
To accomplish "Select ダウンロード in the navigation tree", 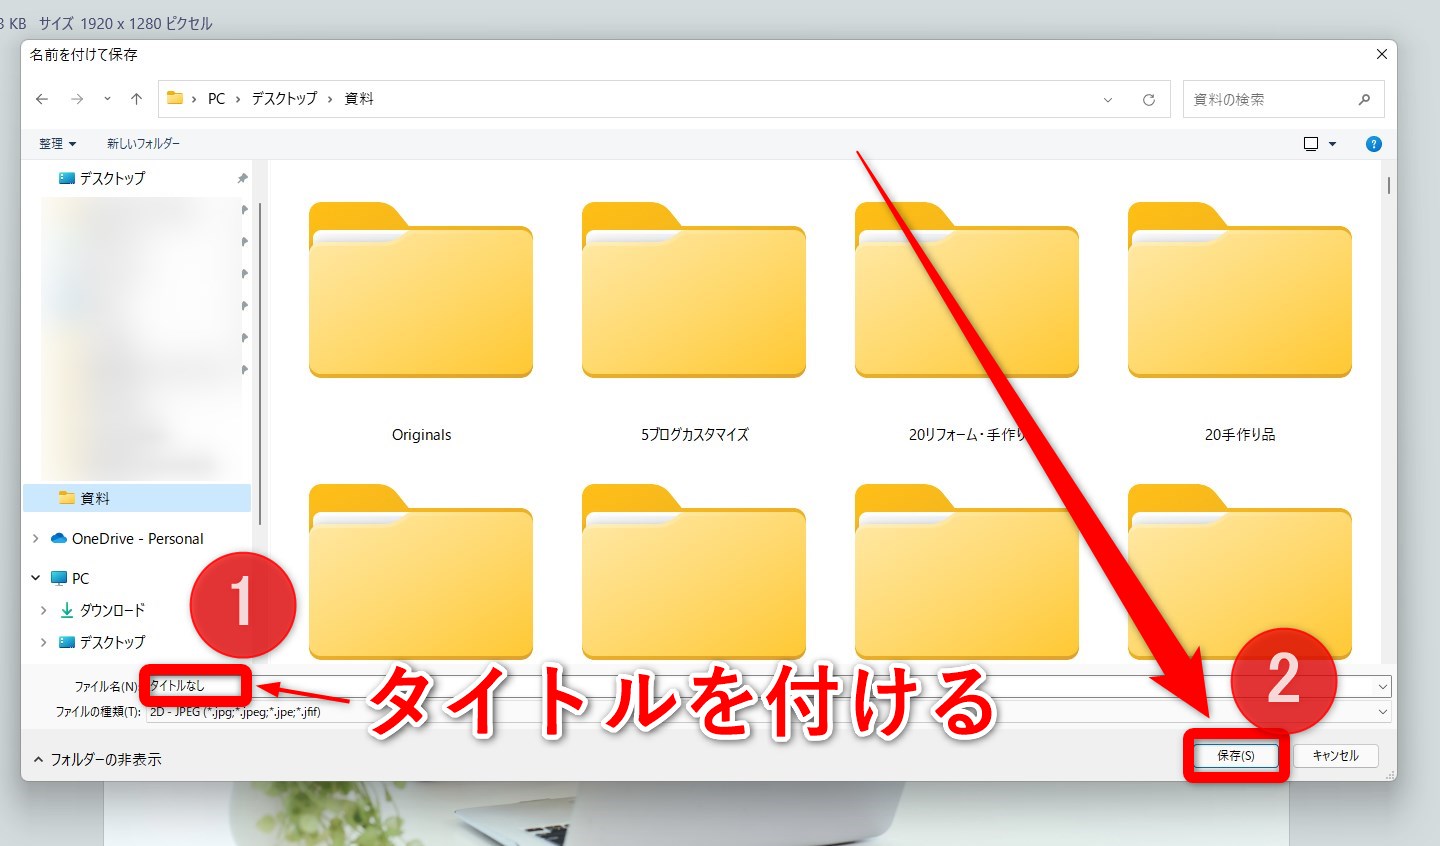I will [x=112, y=610].
